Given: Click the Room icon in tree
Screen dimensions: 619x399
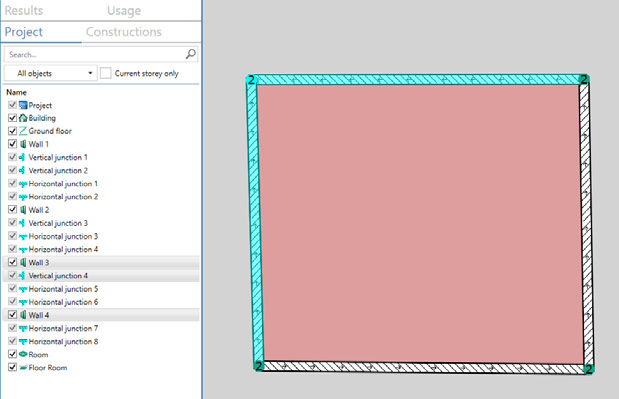Looking at the screenshot, I should tap(23, 354).
